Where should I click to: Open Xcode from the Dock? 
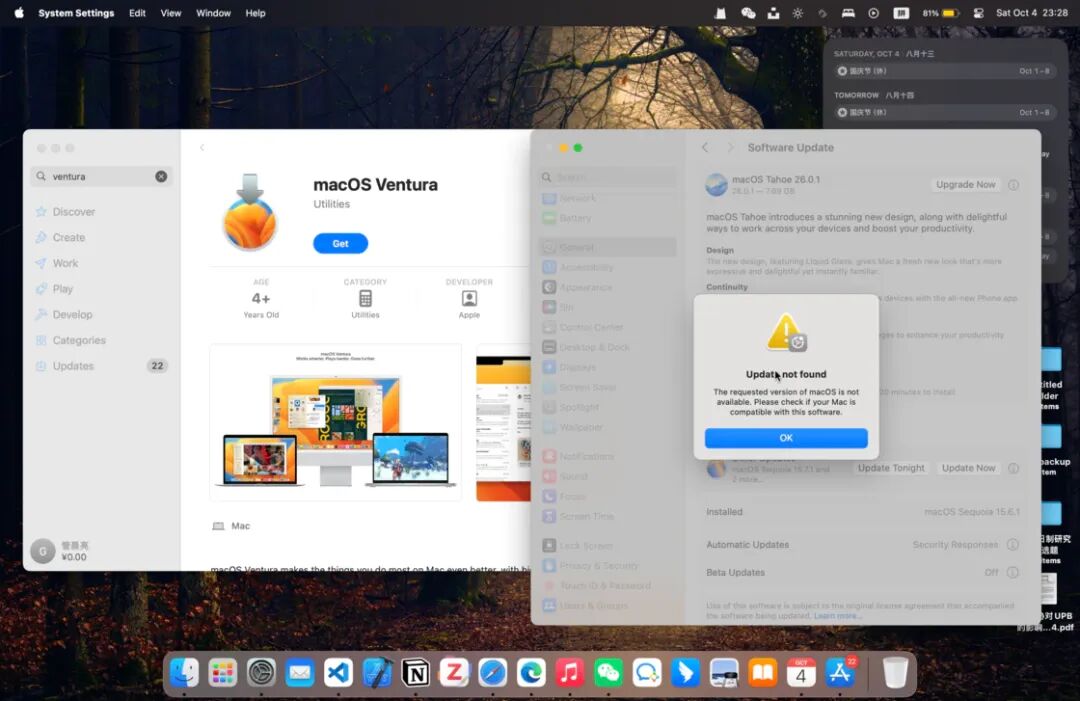(377, 673)
